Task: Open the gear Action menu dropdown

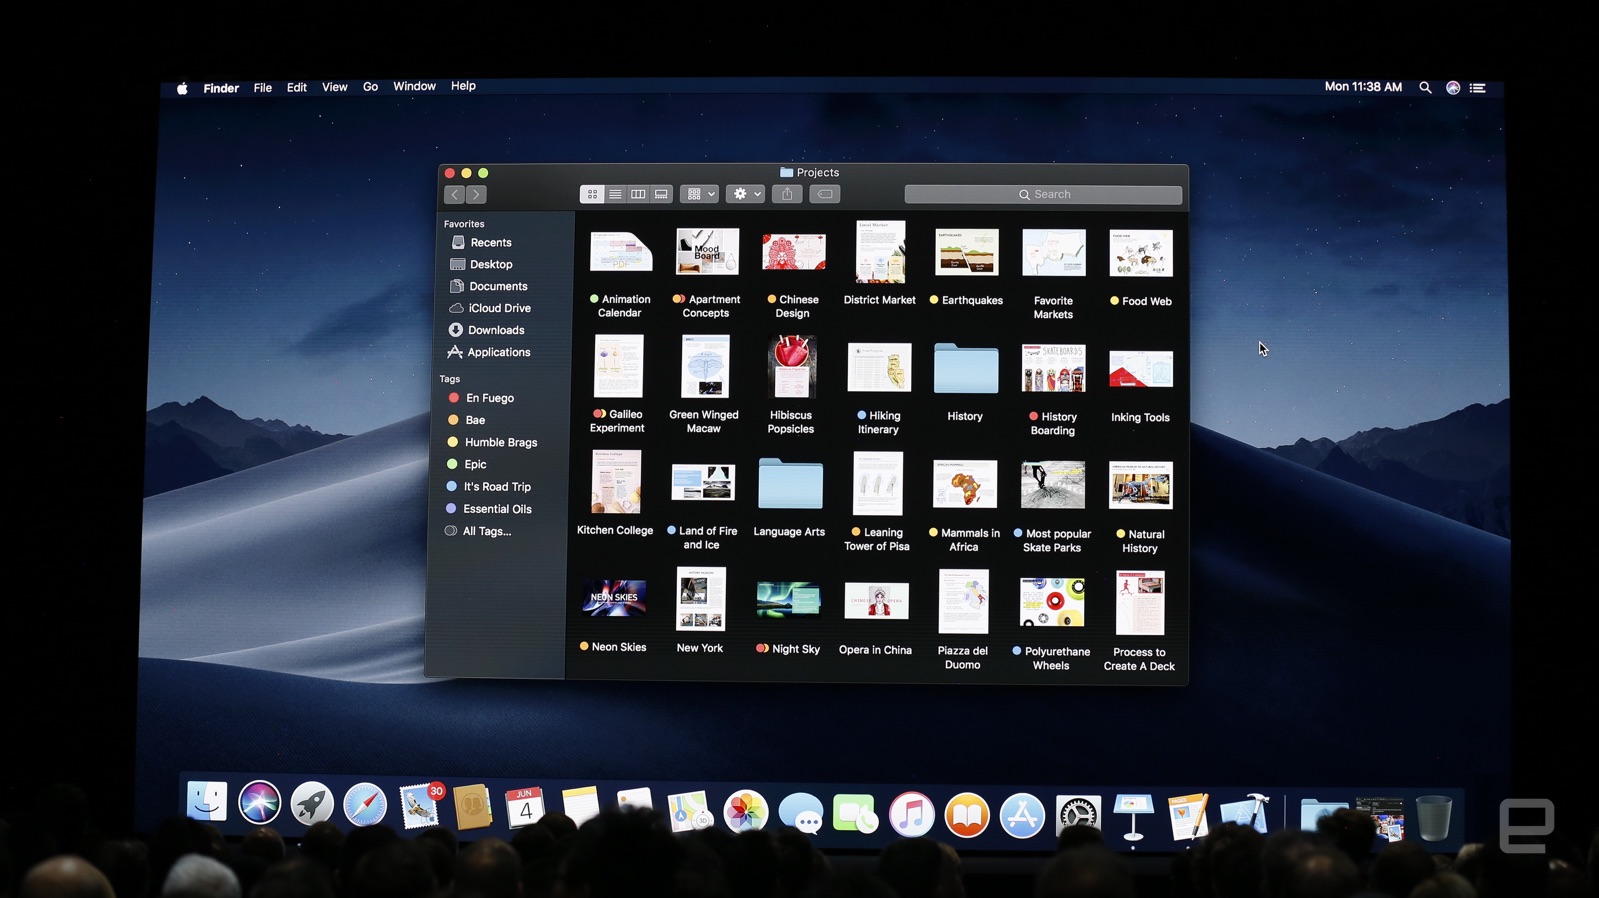Action: pyautogui.click(x=746, y=194)
